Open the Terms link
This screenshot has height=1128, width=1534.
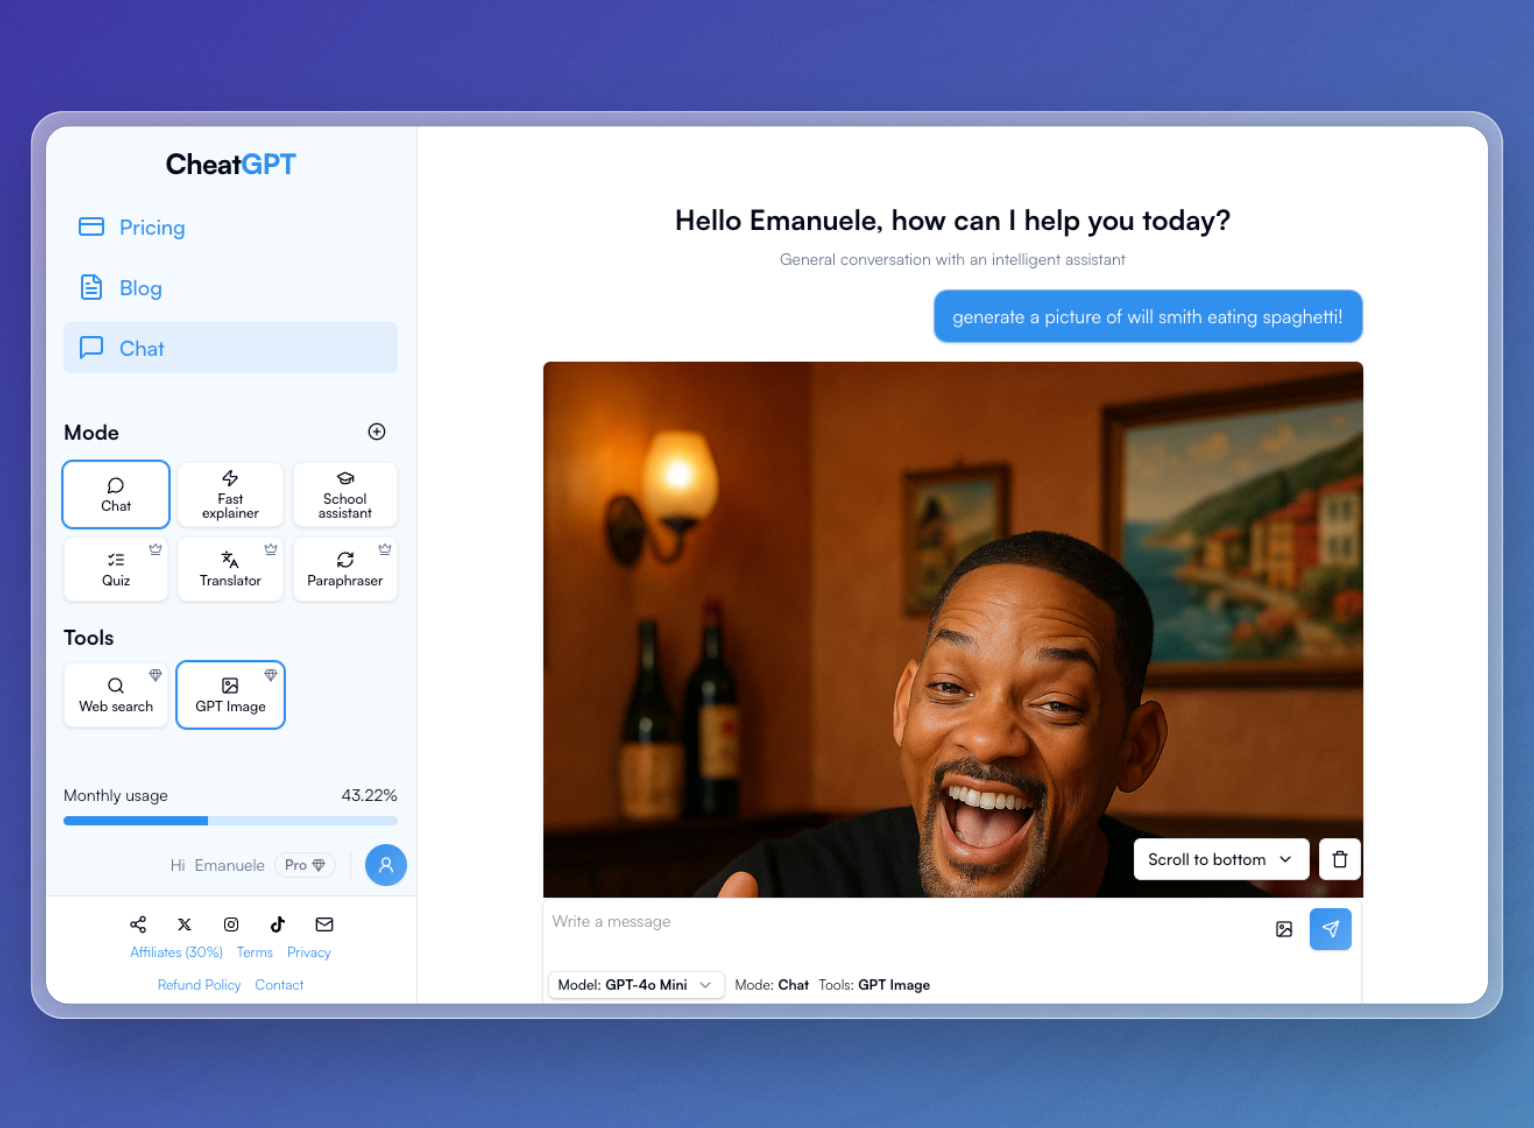(255, 953)
